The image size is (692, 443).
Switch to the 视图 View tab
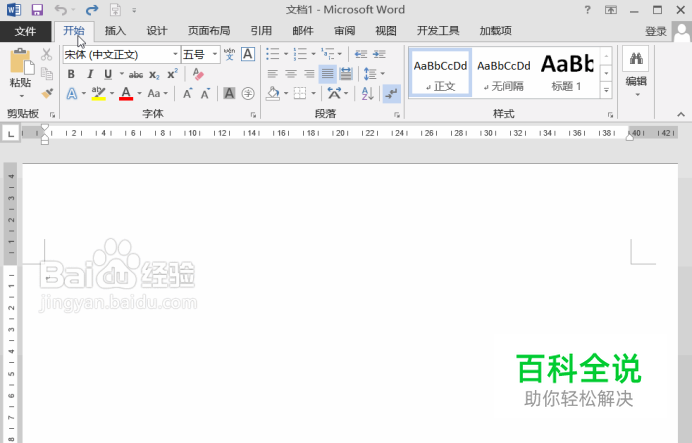coord(386,31)
